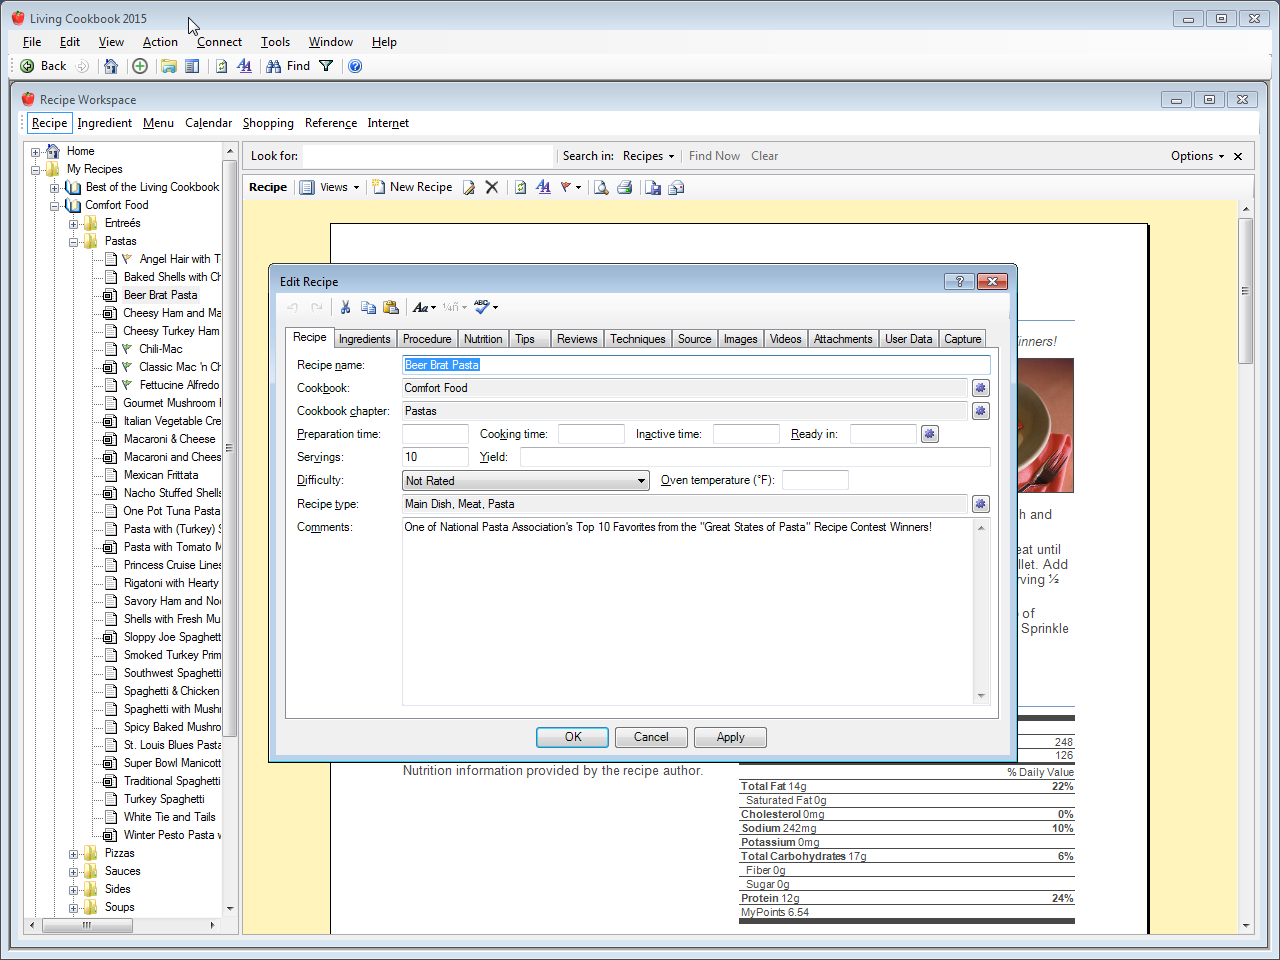Screen dimensions: 1280x960
Task: Expand the Entreés chapter in tree
Action: click(73, 224)
